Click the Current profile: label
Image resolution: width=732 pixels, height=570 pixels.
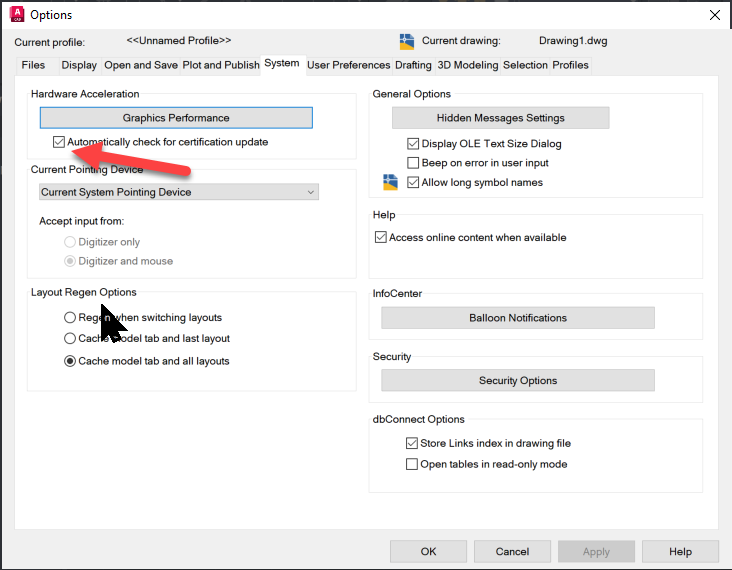(x=49, y=42)
